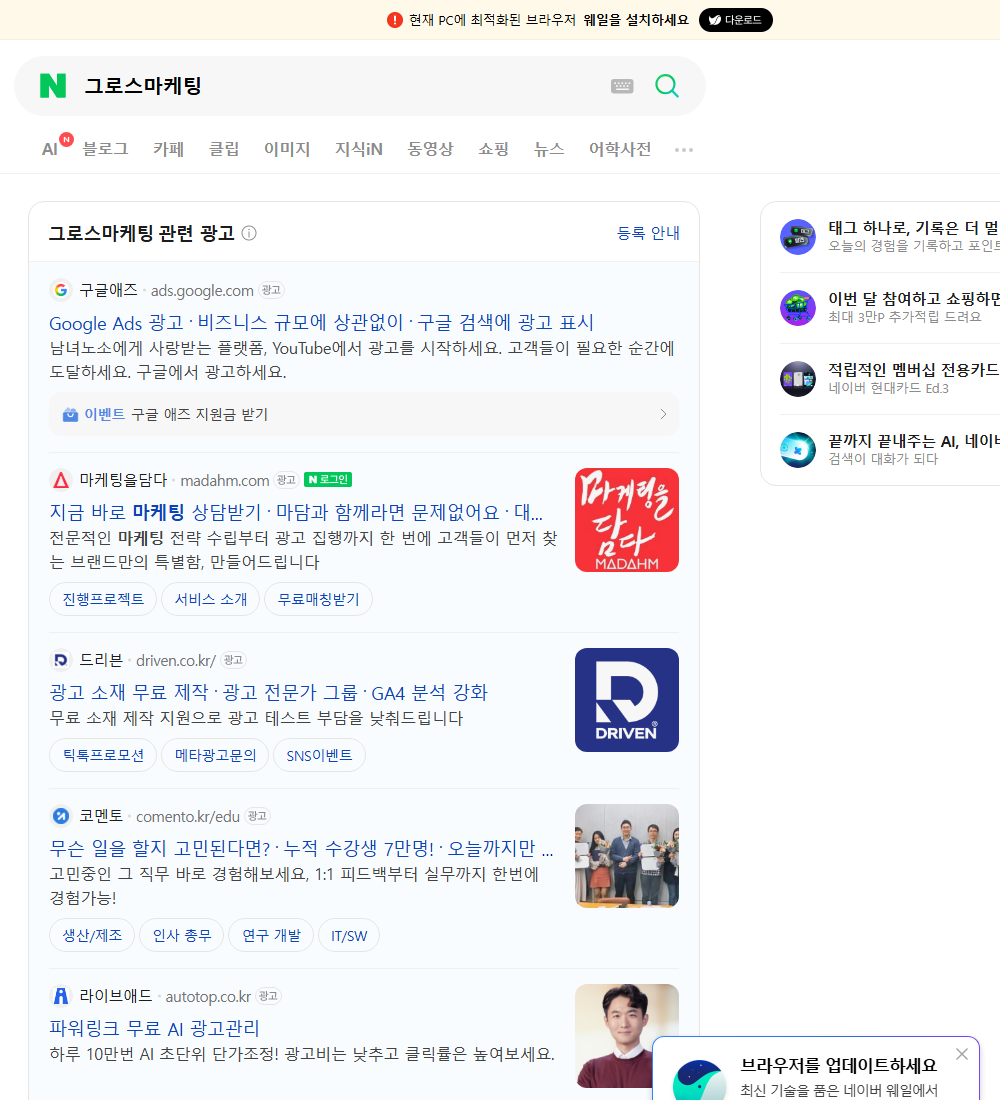Click the 틱톡프로모션 chip

(103, 755)
